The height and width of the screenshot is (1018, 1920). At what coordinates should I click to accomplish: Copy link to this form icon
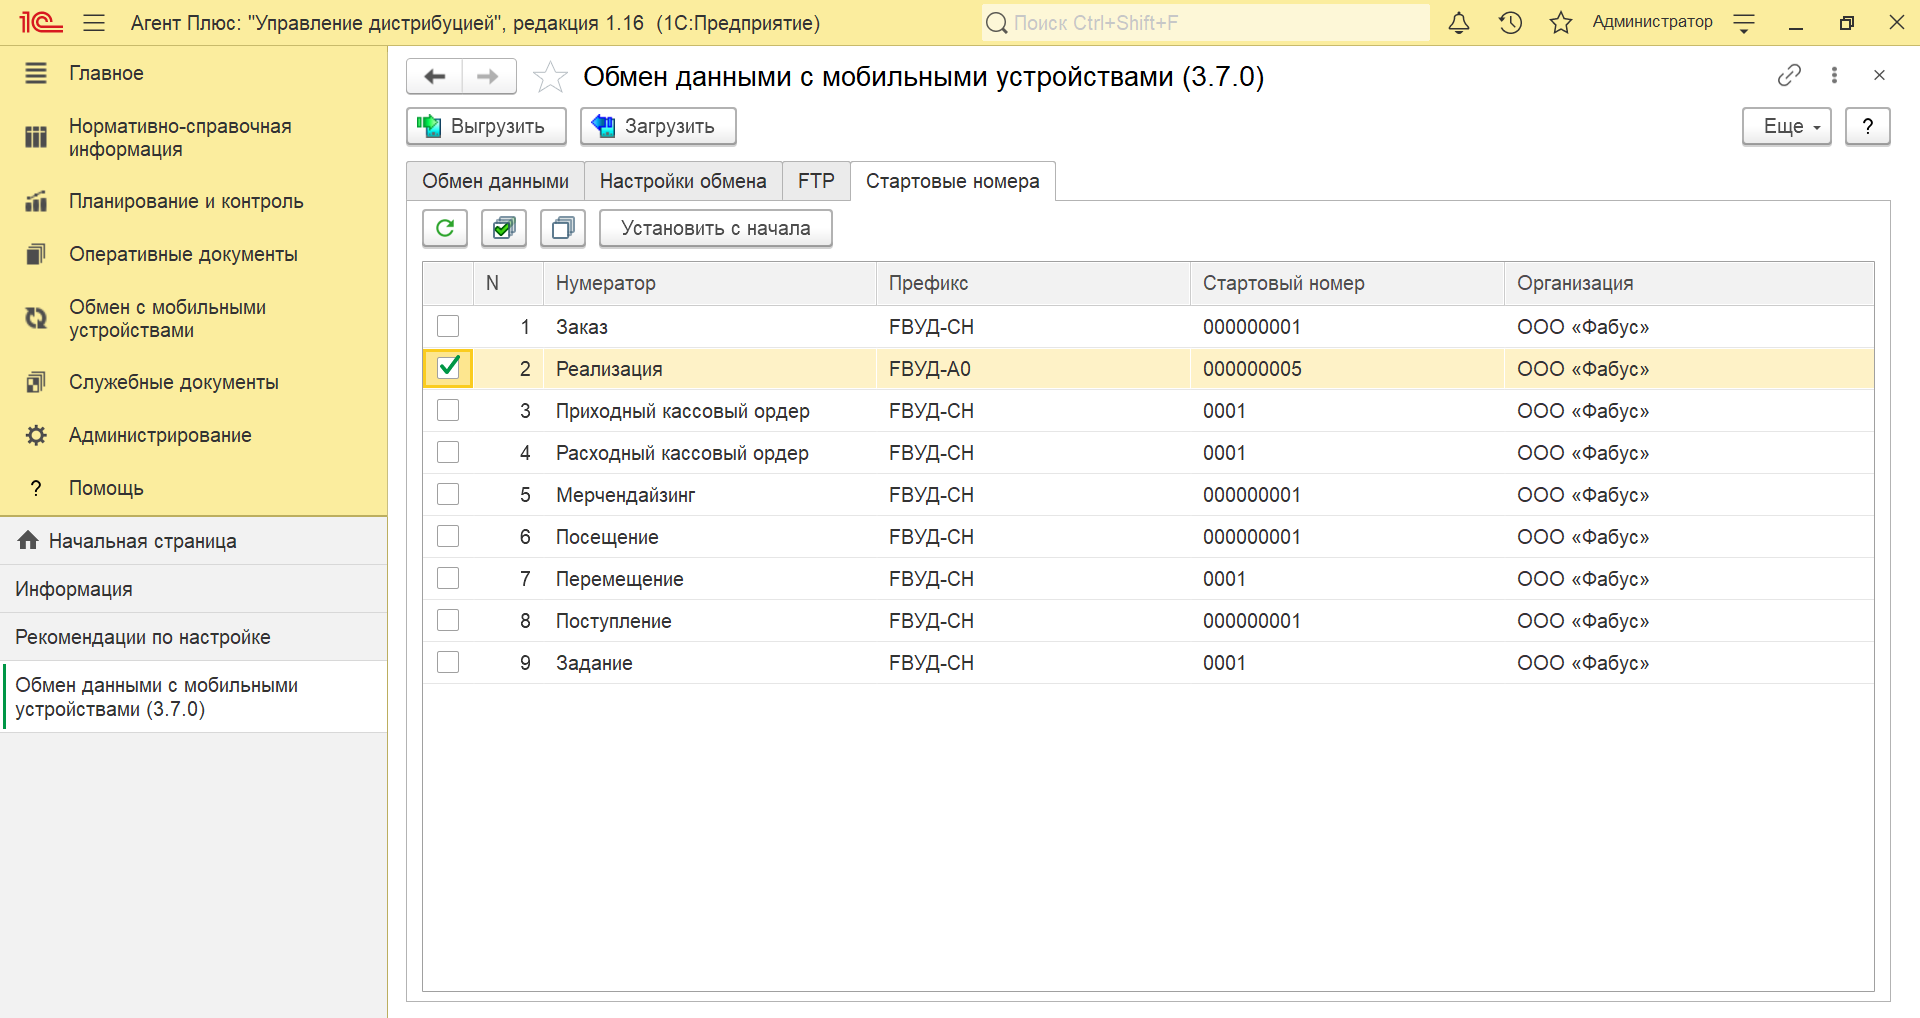pyautogui.click(x=1789, y=75)
